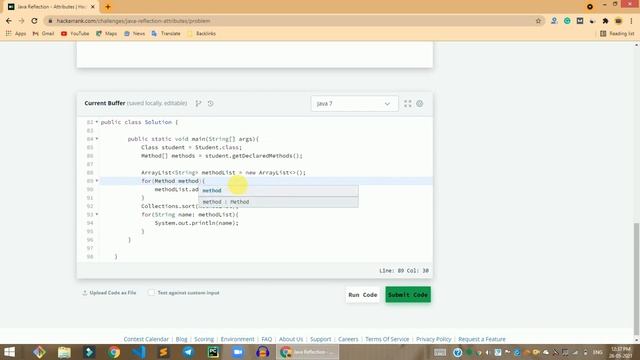Open the Java 7 language dropdown
This screenshot has height=360, width=640.
click(x=354, y=104)
